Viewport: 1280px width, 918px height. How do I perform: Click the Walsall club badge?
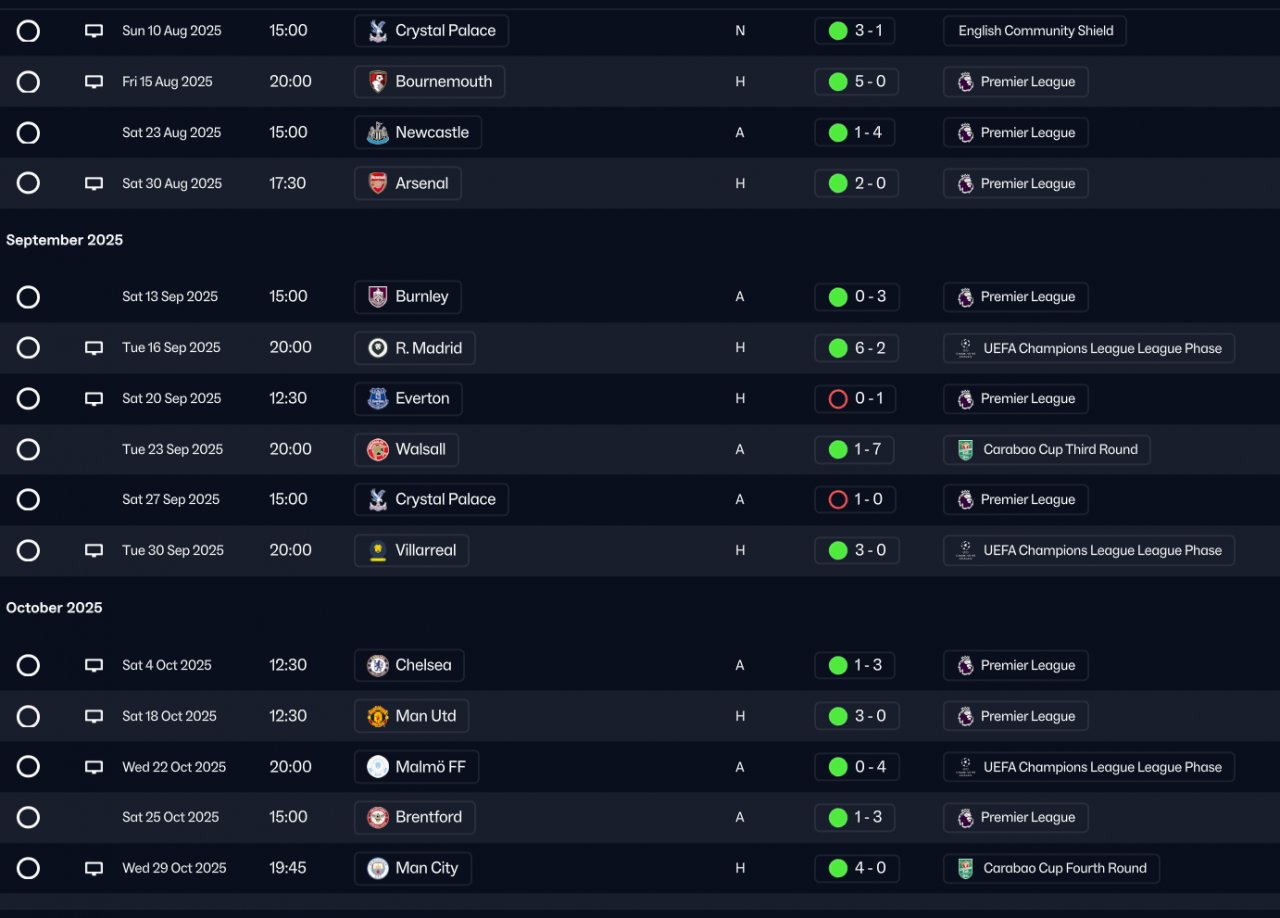point(378,450)
